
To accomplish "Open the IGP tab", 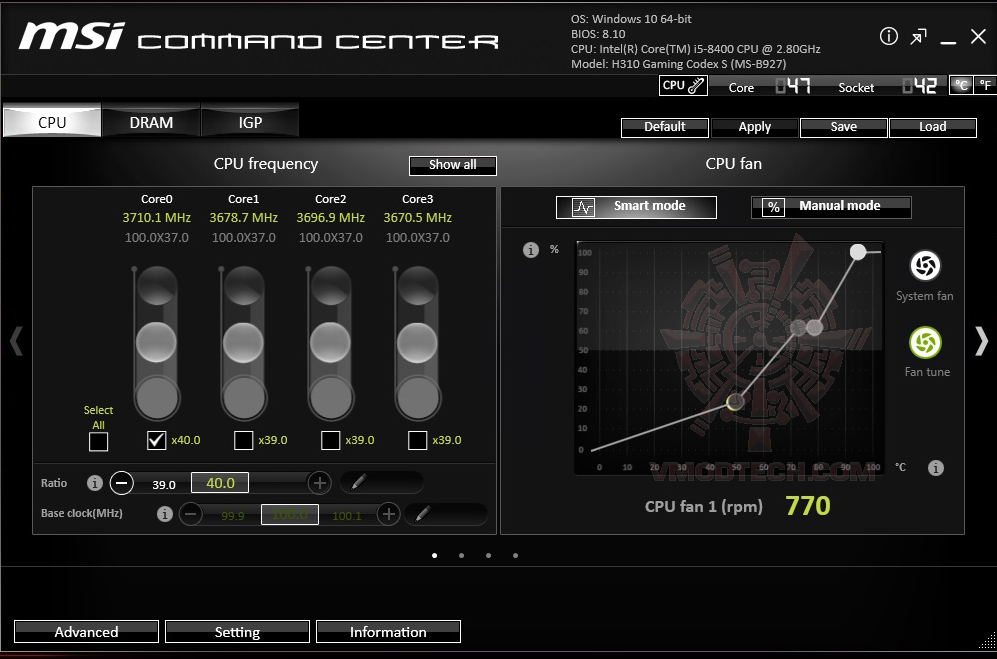I will coord(250,121).
